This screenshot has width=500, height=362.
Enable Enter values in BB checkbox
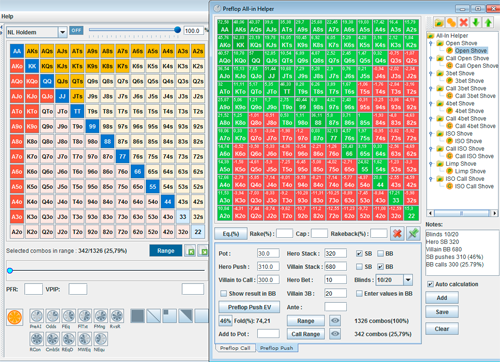[x=359, y=293]
